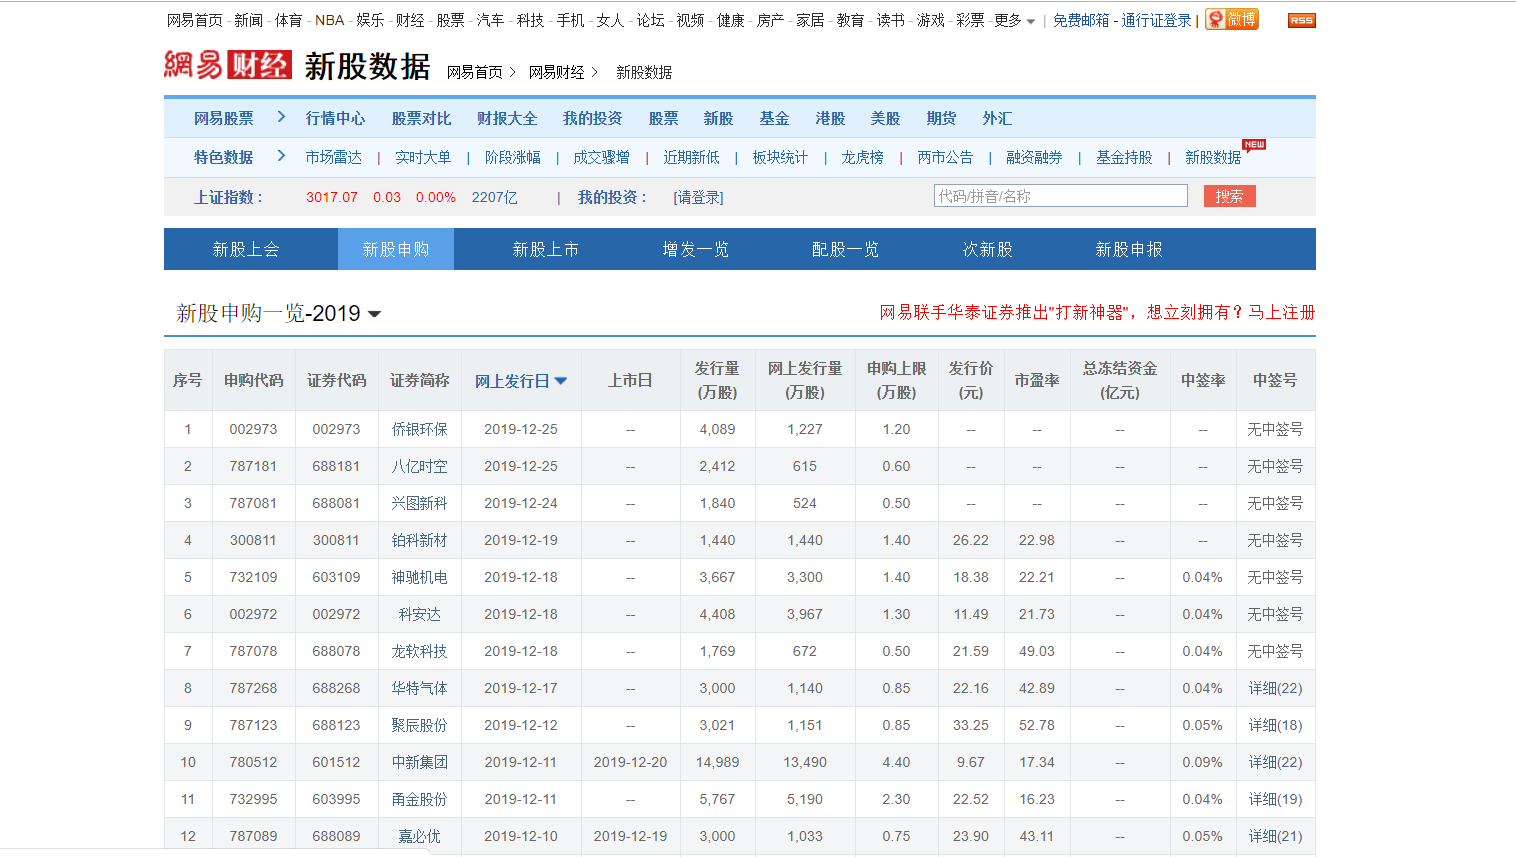Open the 基金持股 link
Screen dimensions: 1516x857
pos(1124,157)
